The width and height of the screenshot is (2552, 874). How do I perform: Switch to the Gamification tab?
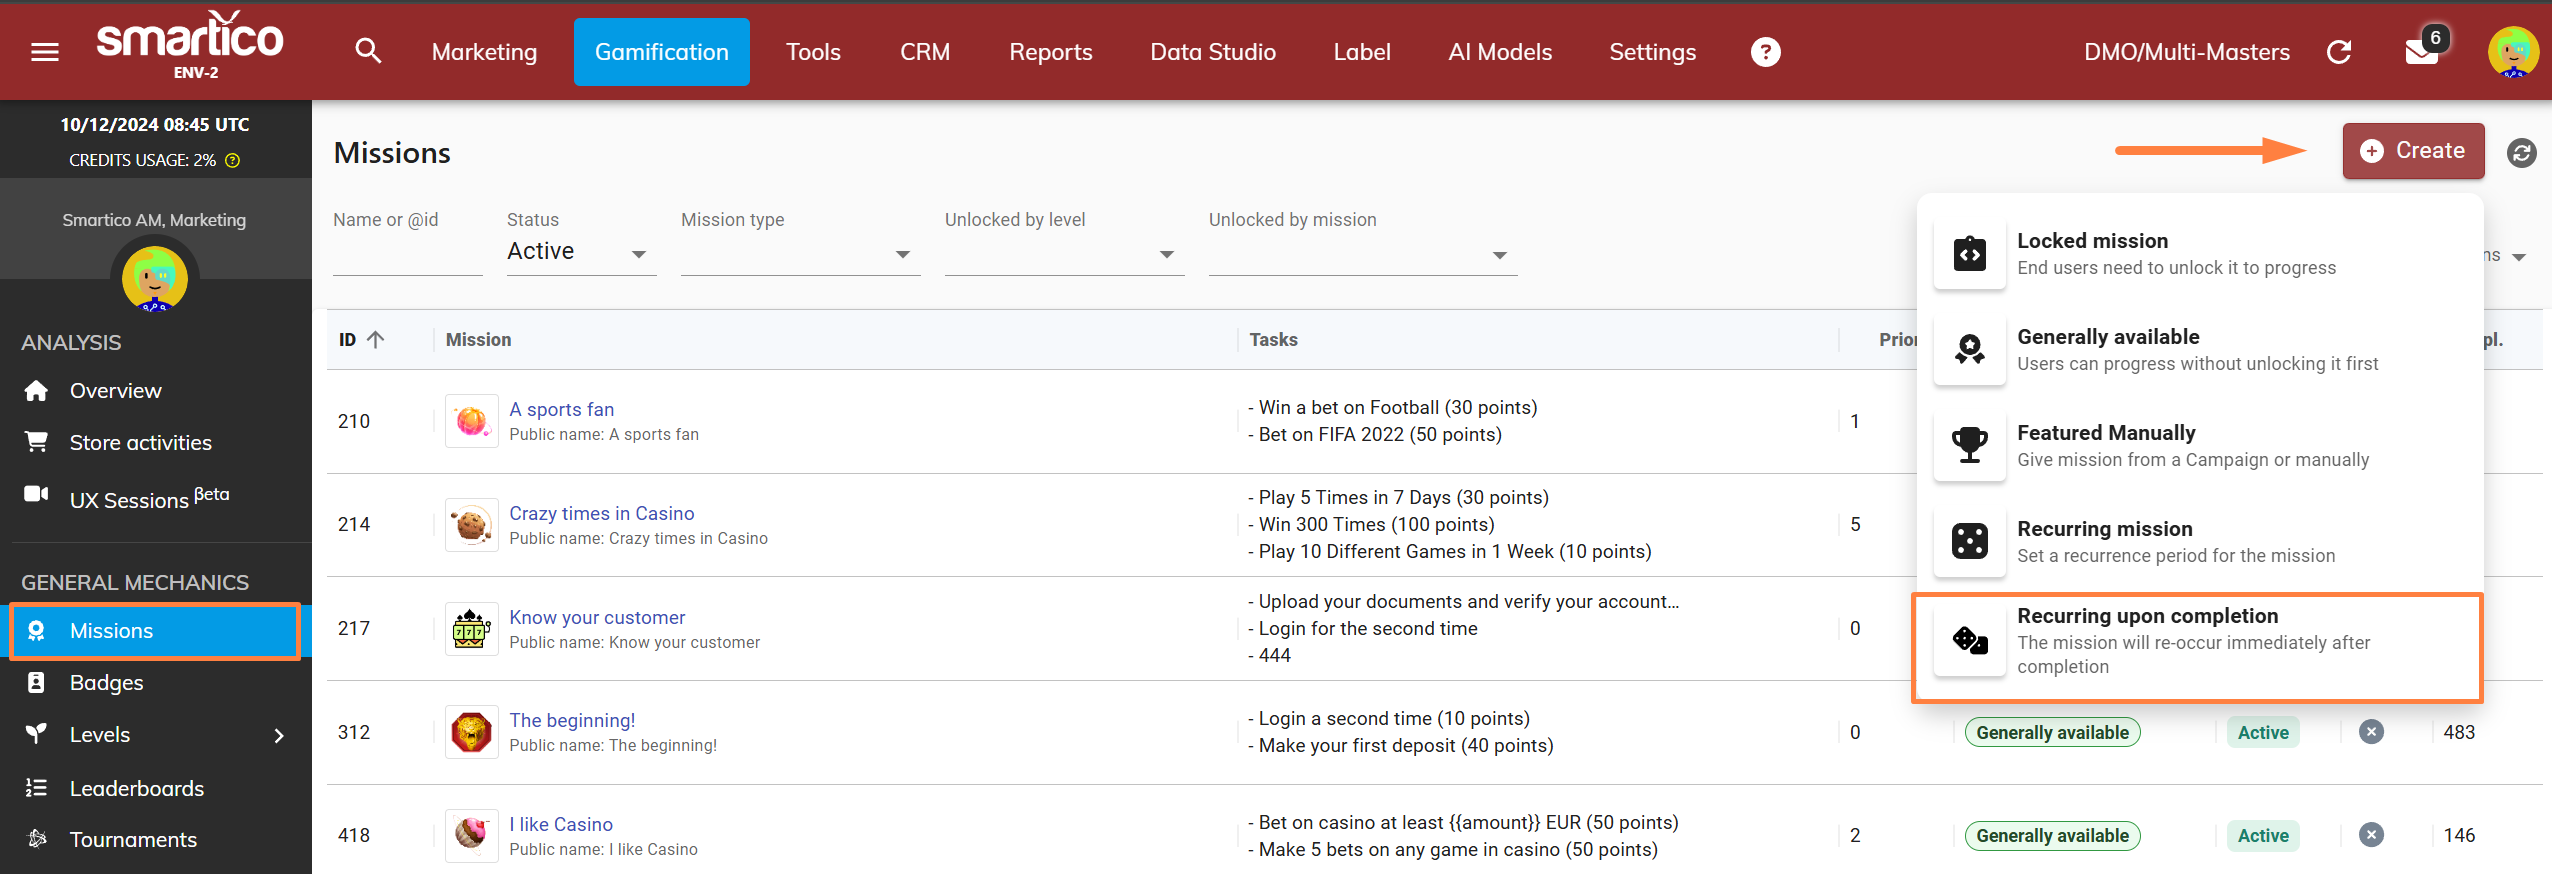click(x=661, y=52)
